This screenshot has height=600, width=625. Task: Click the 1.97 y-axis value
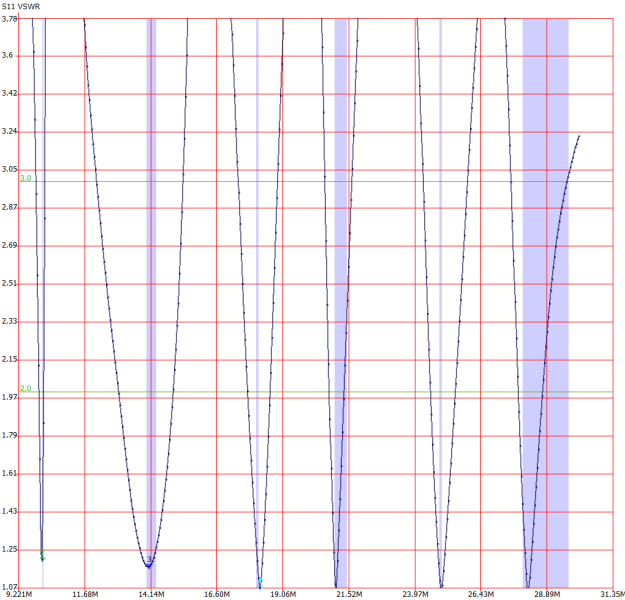coord(10,397)
